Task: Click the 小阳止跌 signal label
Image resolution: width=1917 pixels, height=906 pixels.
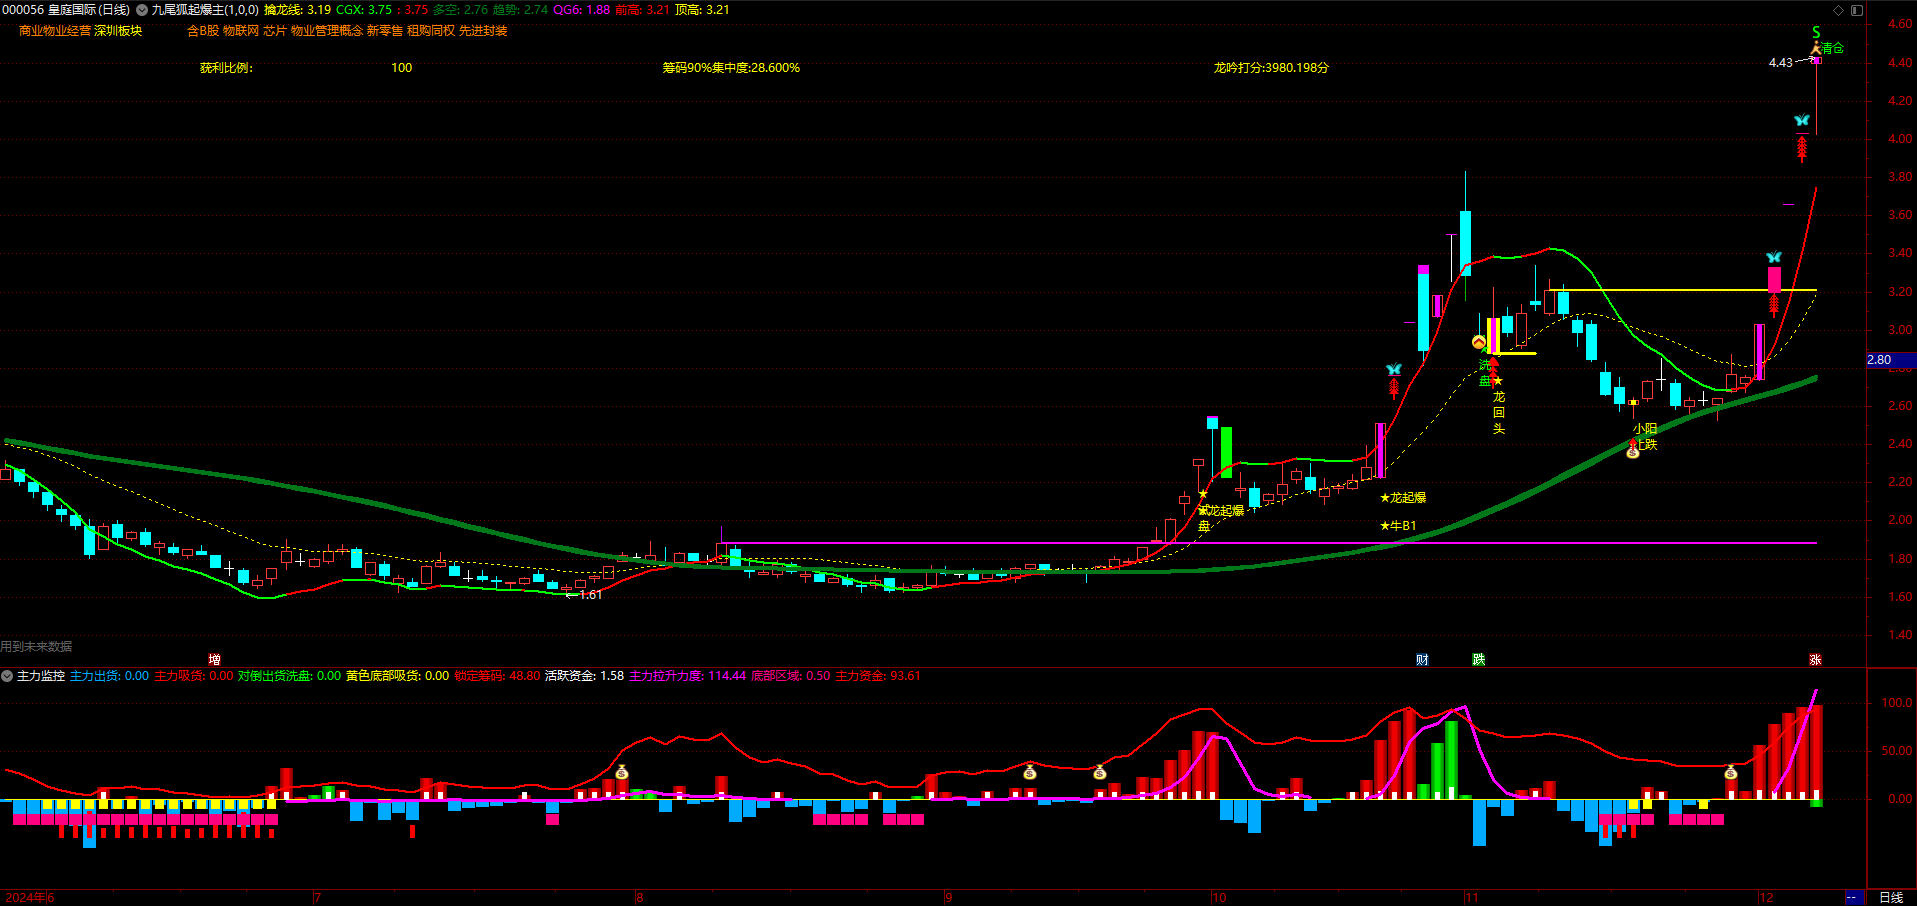Action: 1645,437
